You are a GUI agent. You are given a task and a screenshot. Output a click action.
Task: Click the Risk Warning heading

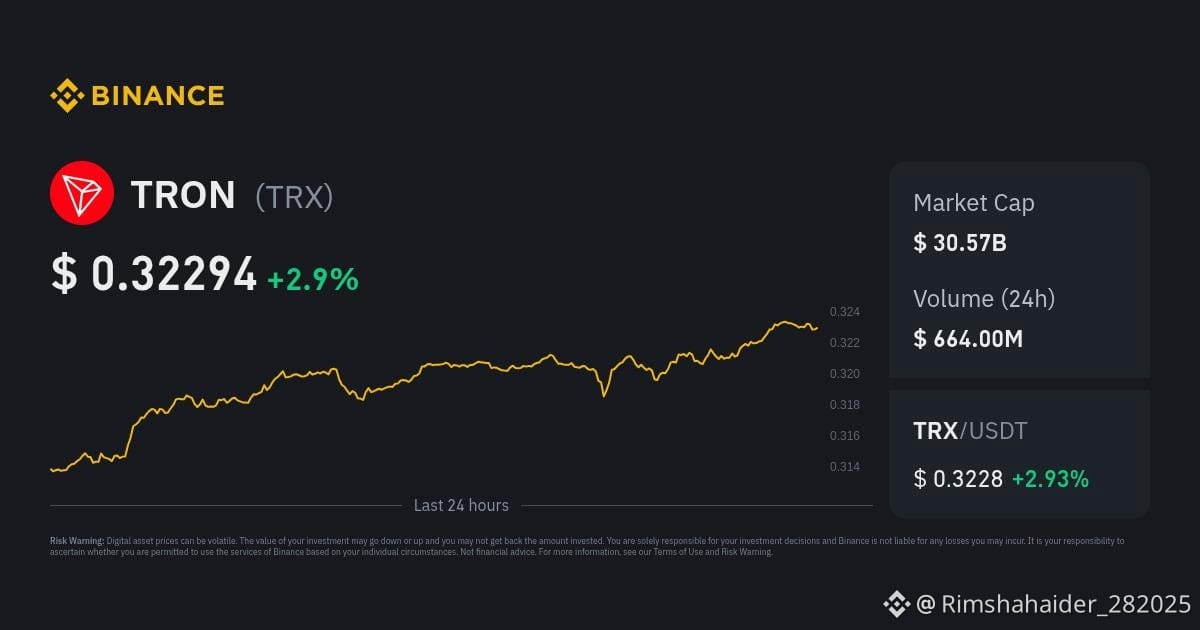pyautogui.click(x=77, y=541)
